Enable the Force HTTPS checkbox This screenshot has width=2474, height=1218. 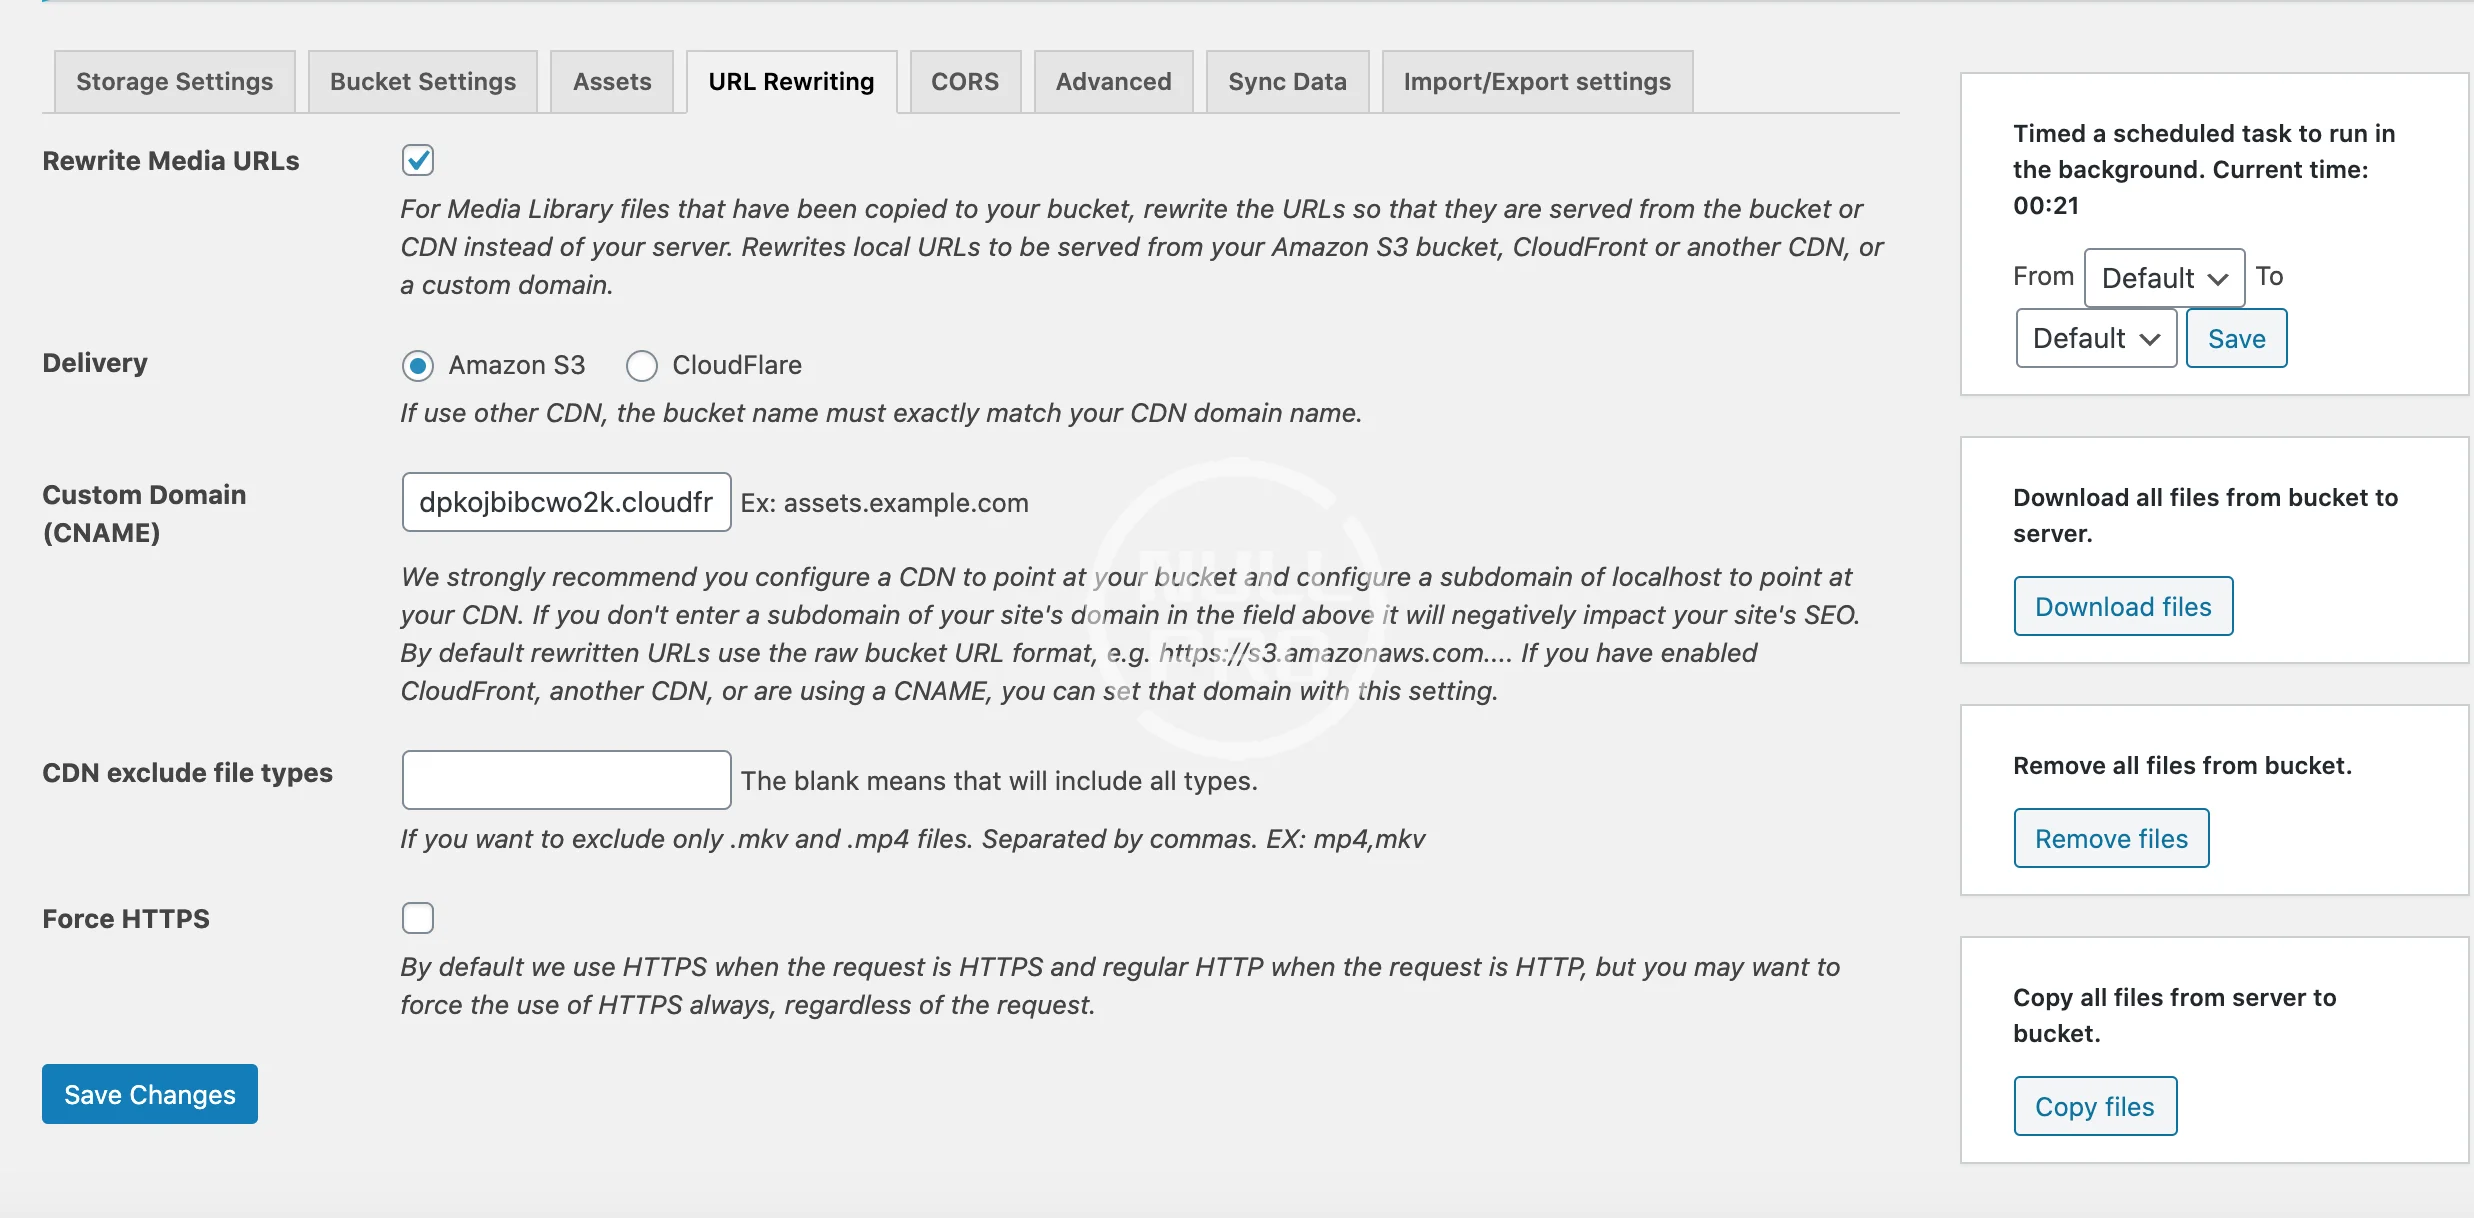(x=418, y=918)
